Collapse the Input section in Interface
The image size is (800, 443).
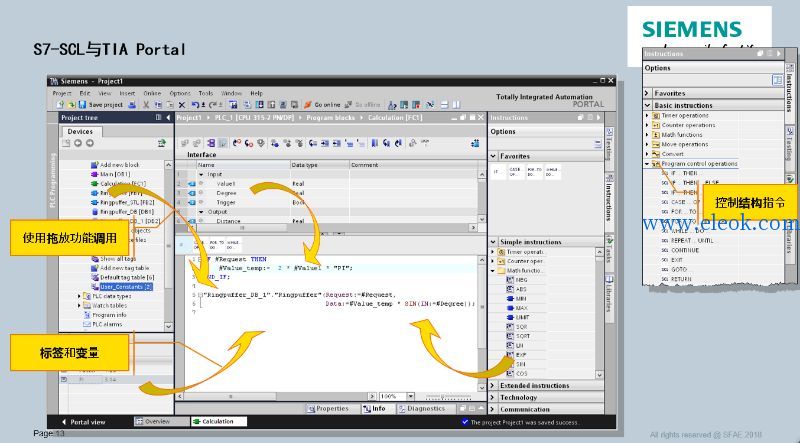[x=202, y=174]
